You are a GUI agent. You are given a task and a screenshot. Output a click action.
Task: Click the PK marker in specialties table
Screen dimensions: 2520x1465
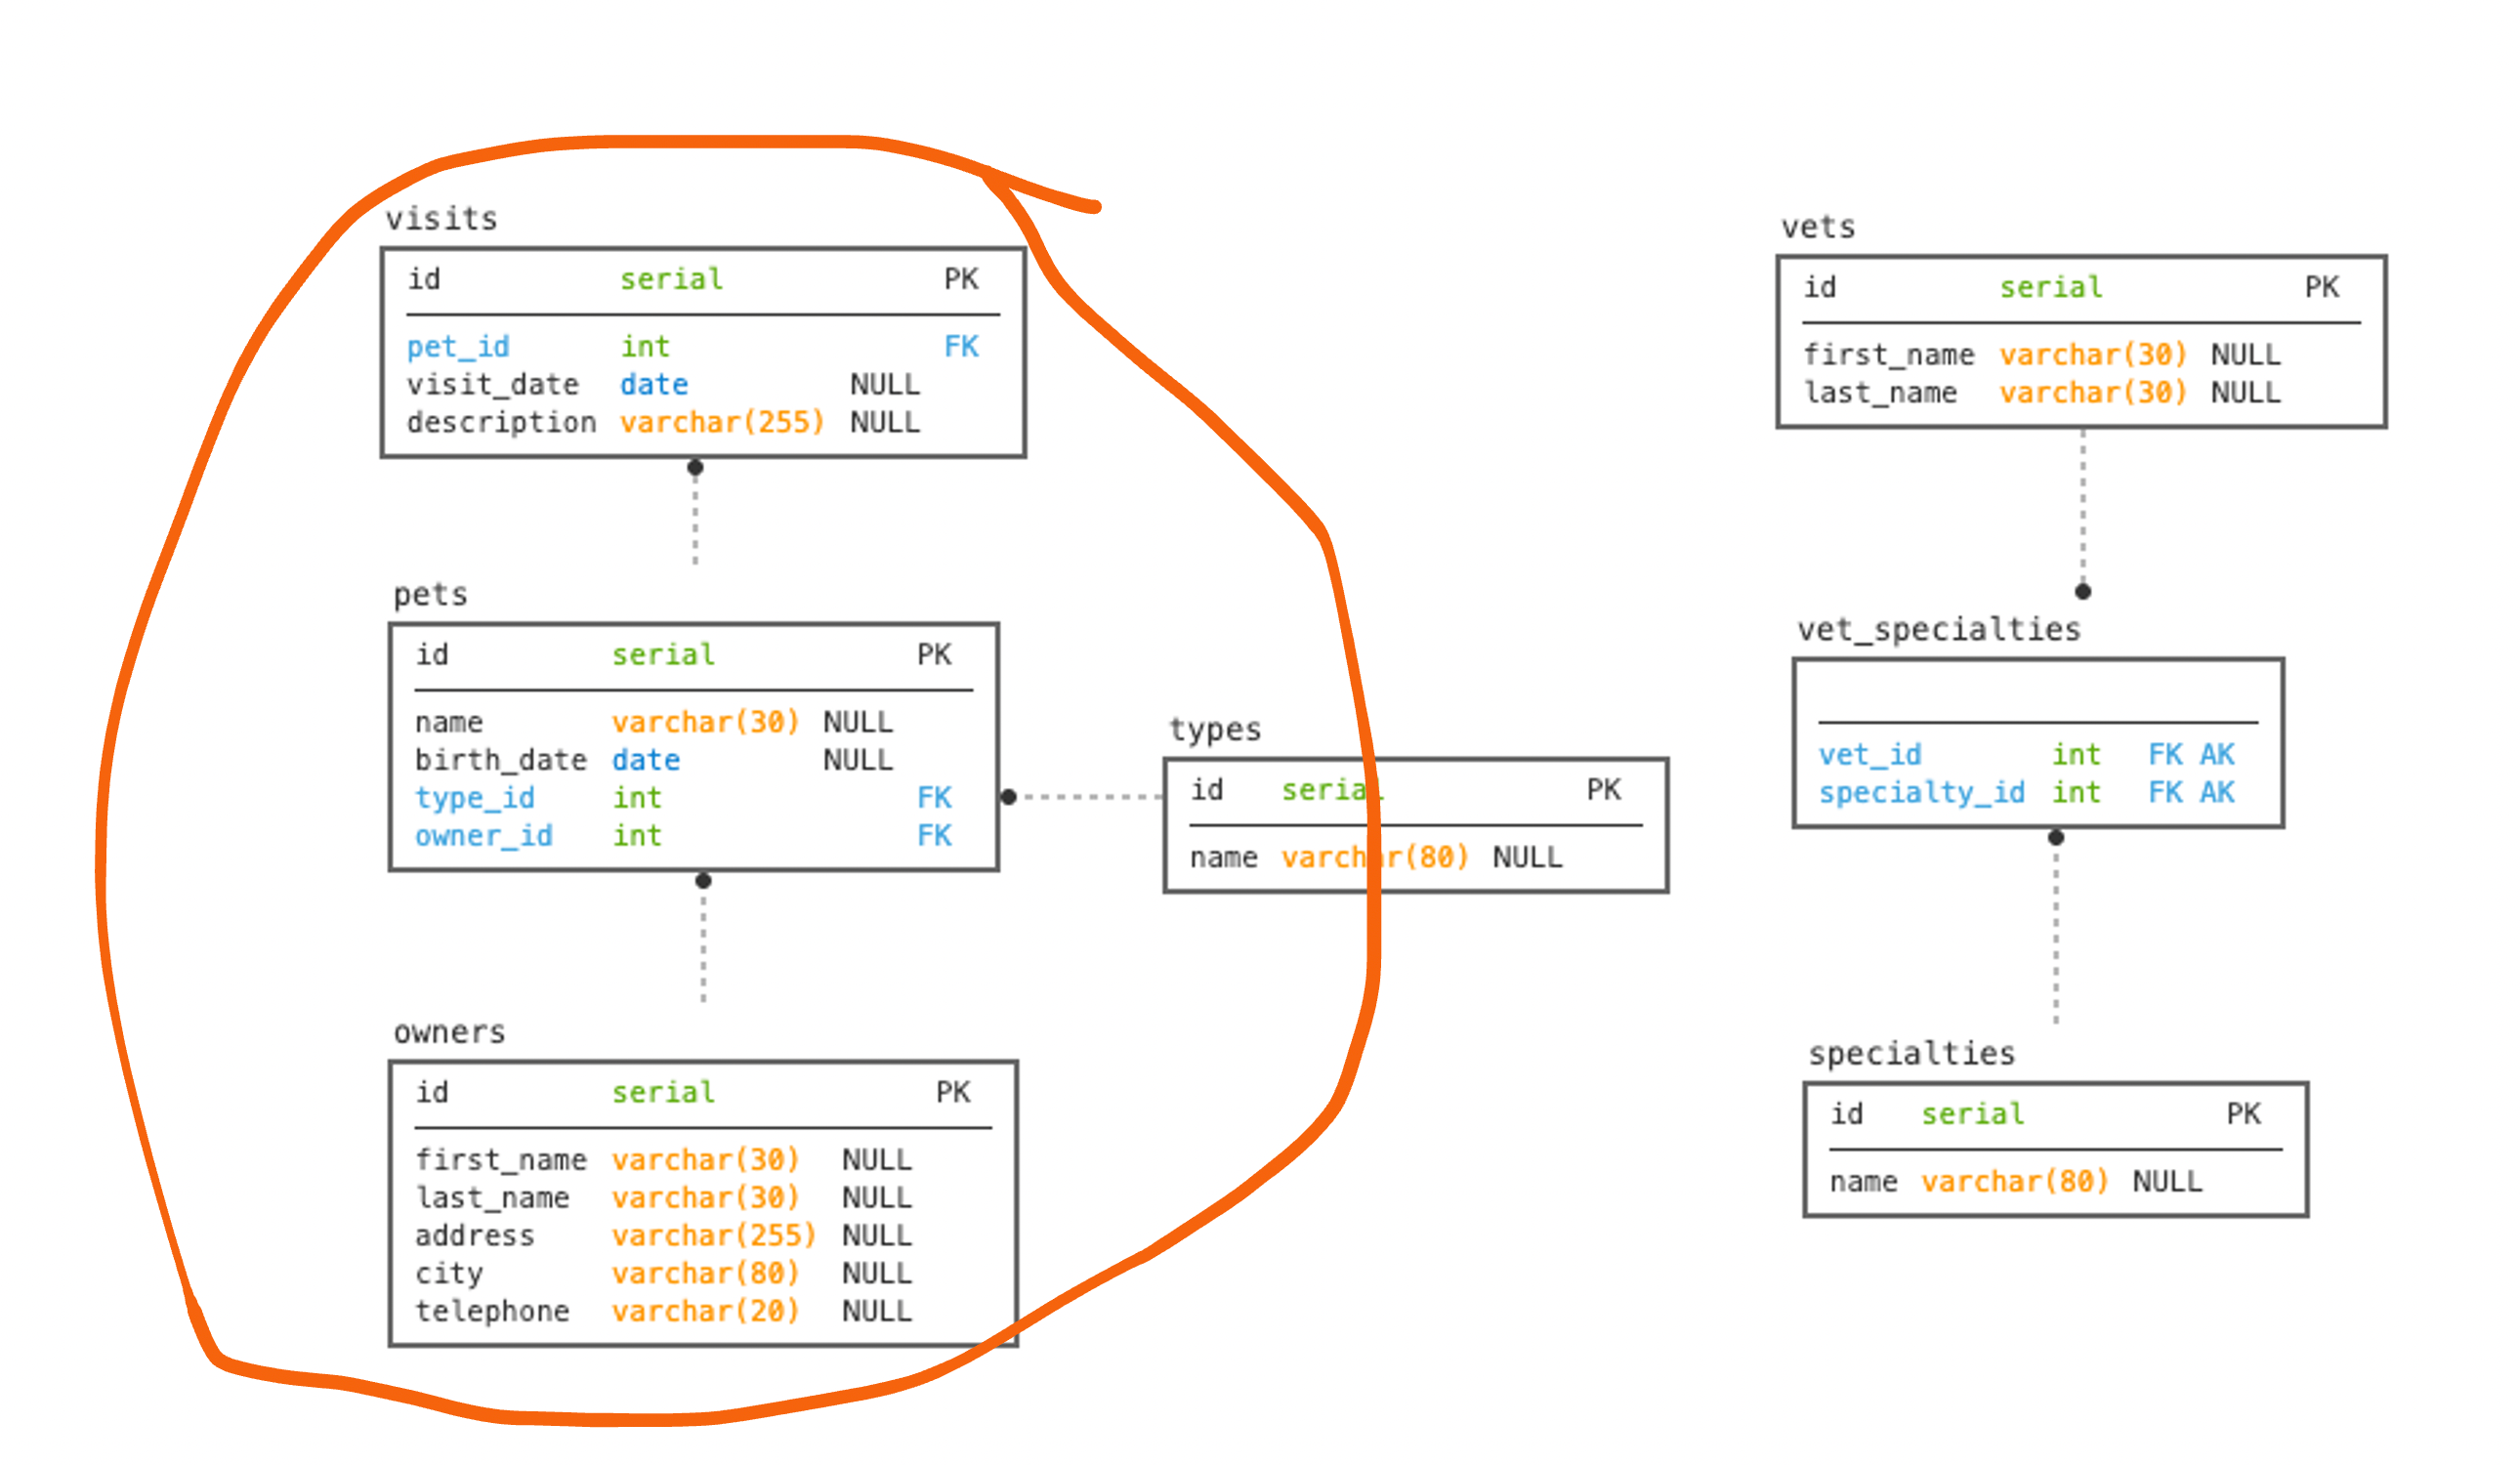2246,1116
